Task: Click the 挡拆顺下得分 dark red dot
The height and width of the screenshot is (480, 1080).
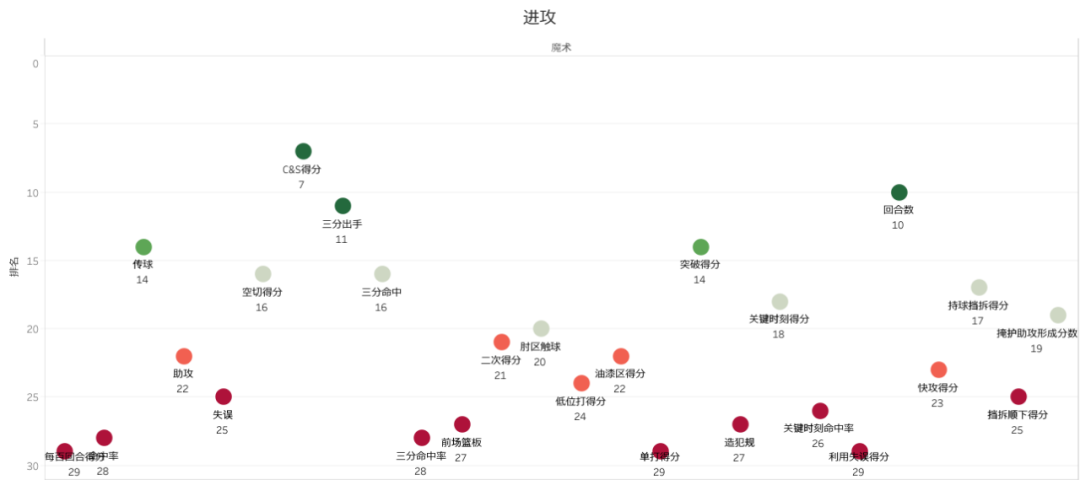Action: [x=1018, y=397]
